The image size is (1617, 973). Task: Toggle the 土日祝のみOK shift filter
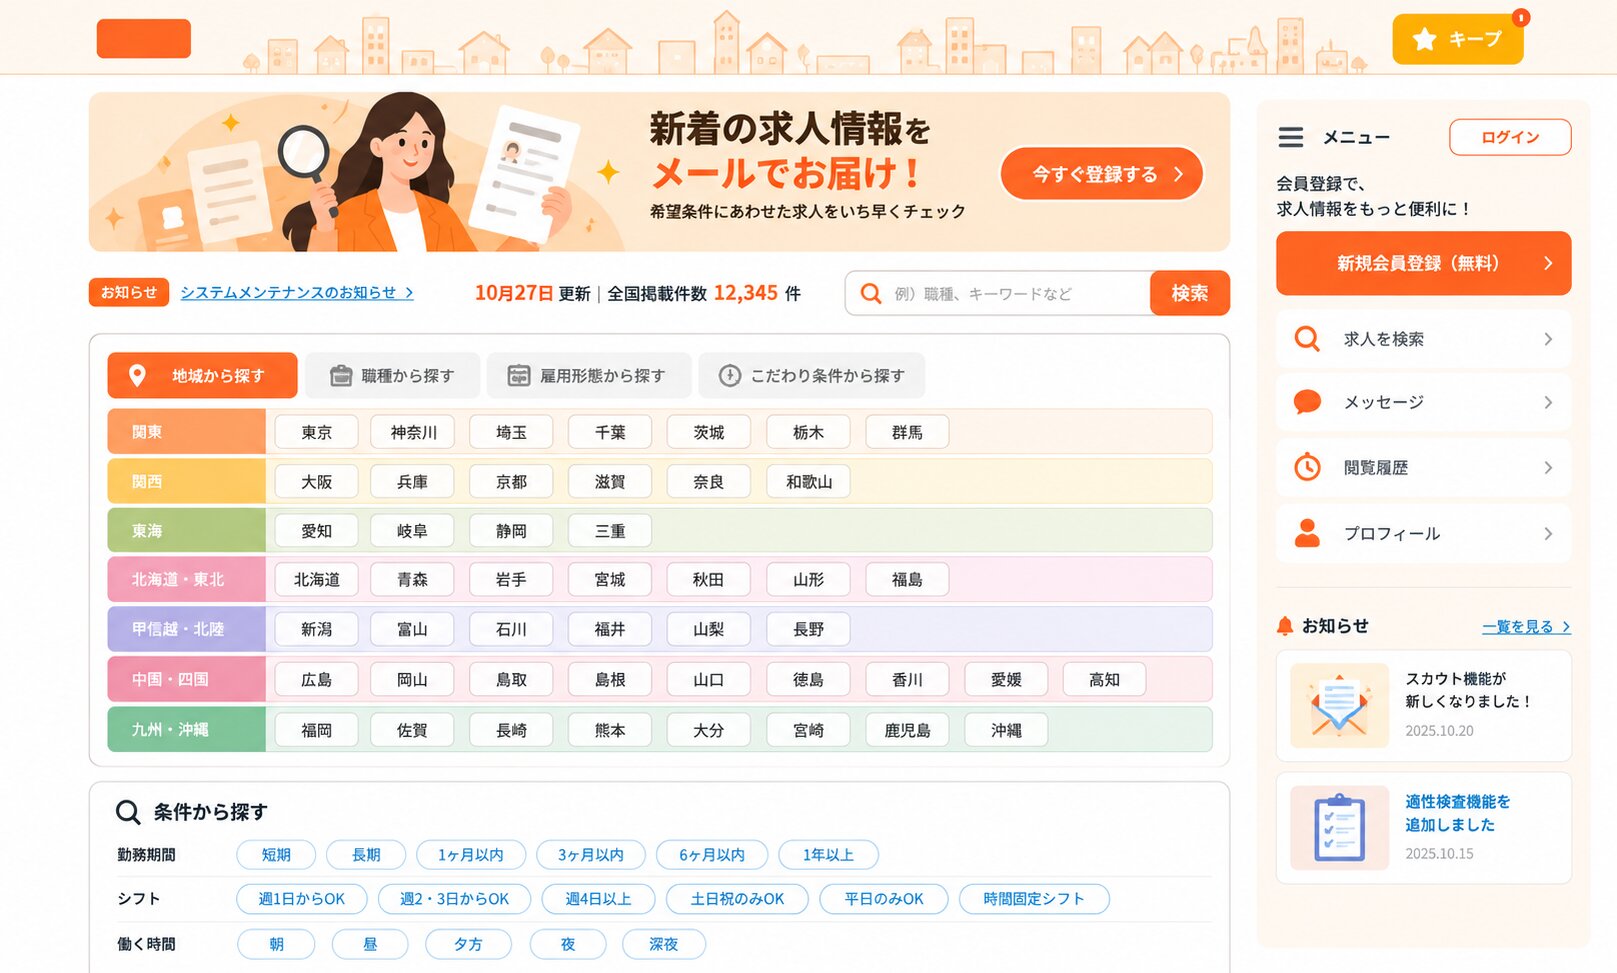pyautogui.click(x=737, y=899)
